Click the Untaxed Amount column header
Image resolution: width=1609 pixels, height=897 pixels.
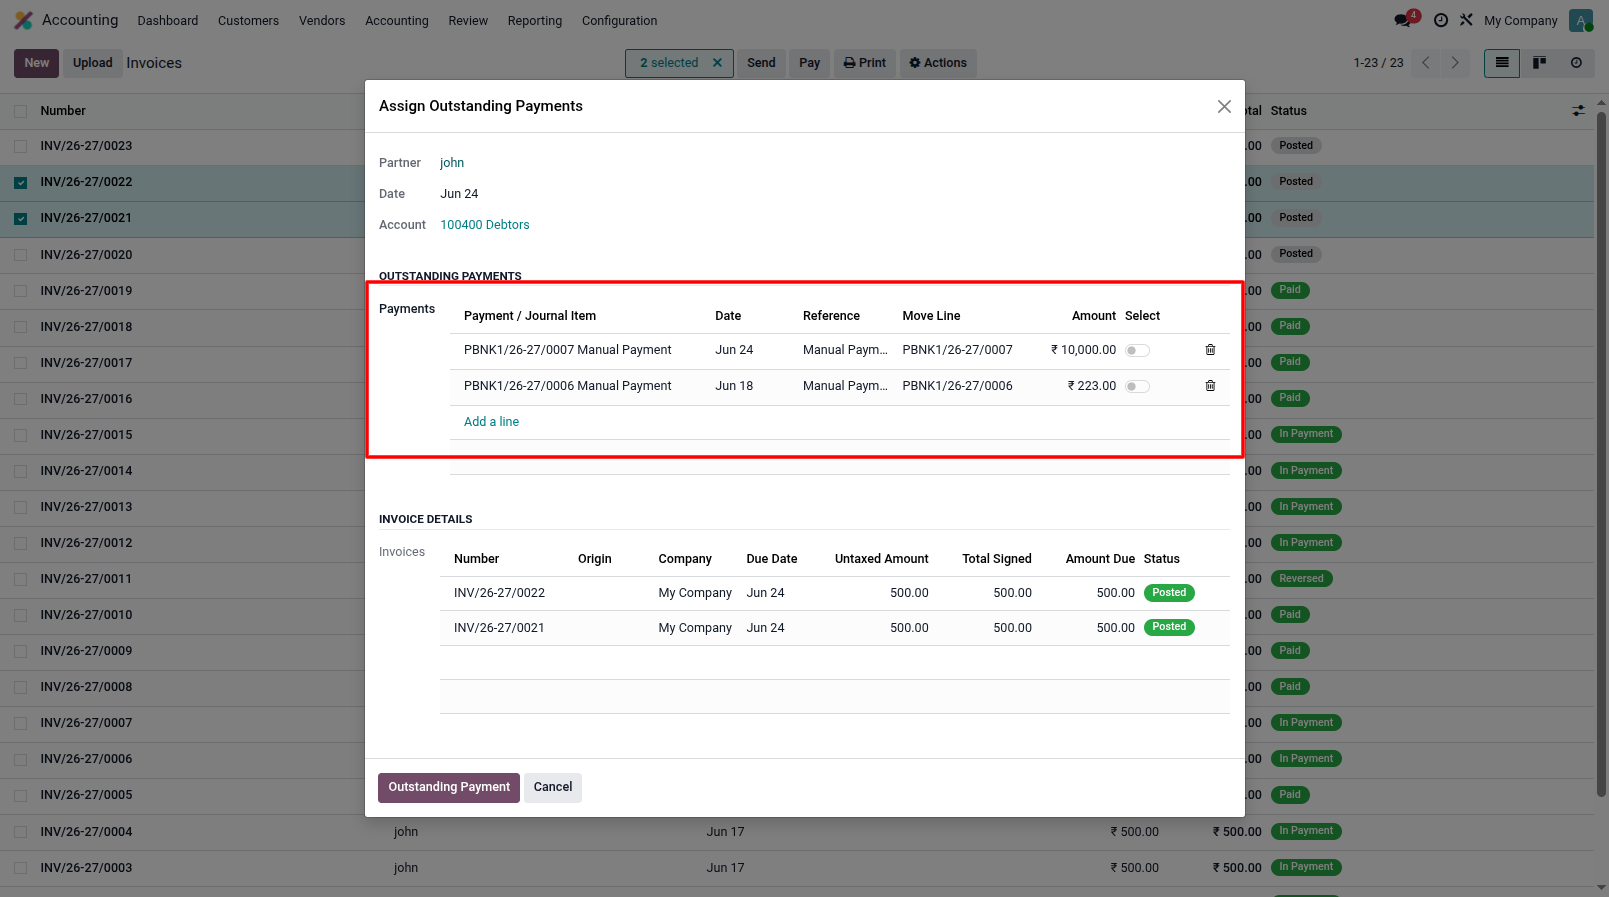tap(882, 559)
